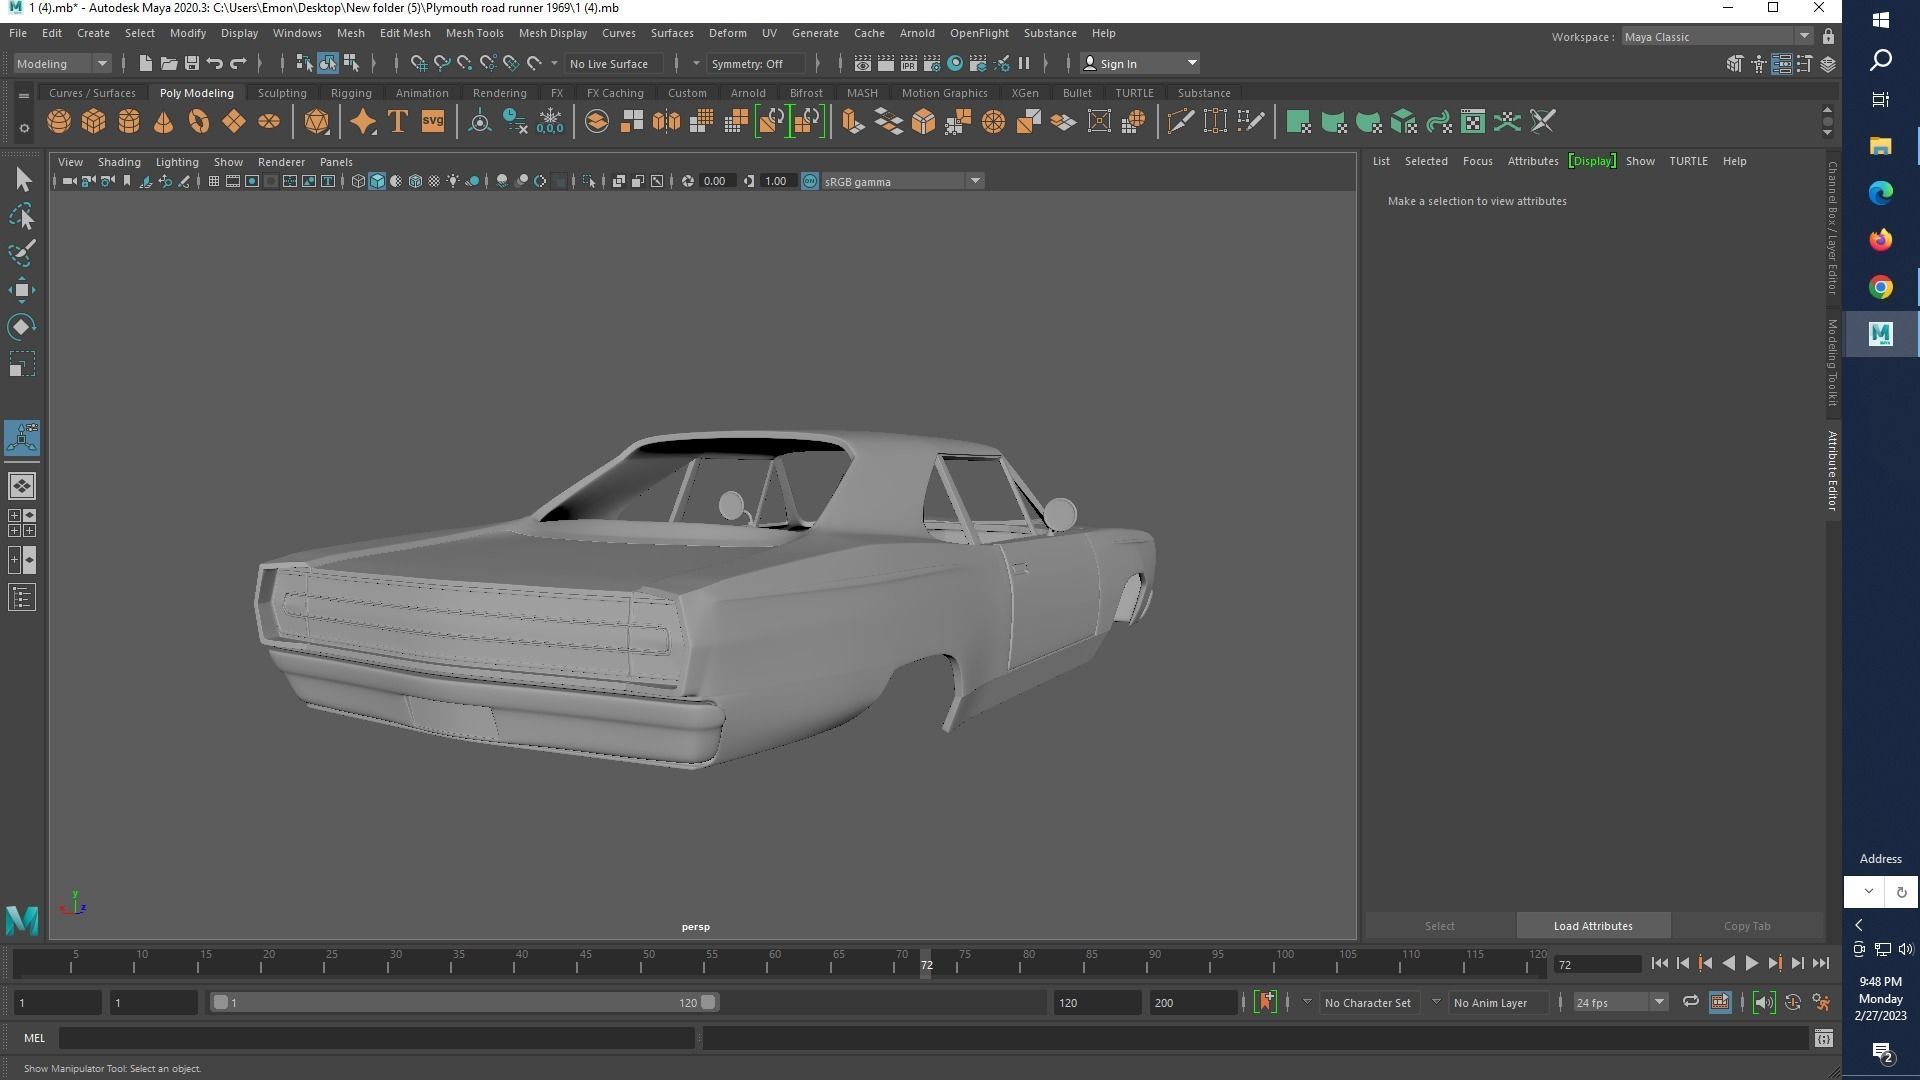Screen dimensions: 1920x1080
Task: Click the Undo arrow icon
Action: pyautogui.click(x=215, y=63)
